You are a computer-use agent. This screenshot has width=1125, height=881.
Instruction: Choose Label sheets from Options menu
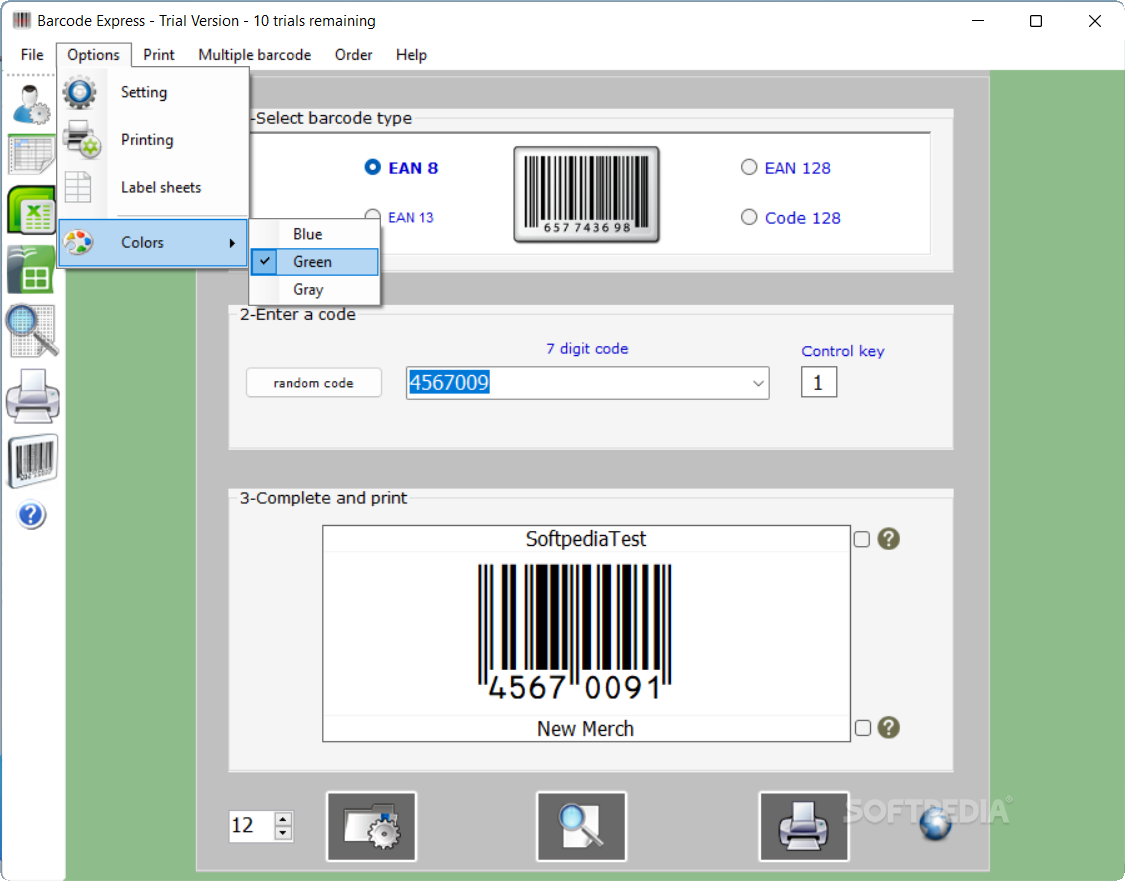154,187
